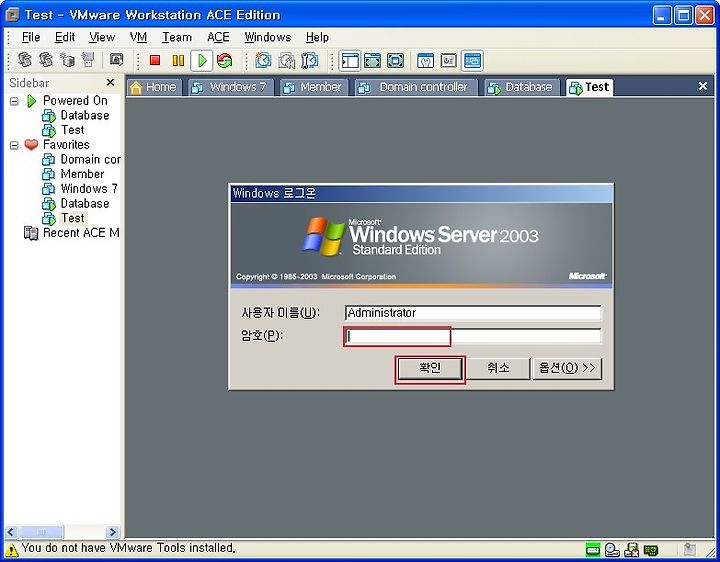The width and height of the screenshot is (720, 562).
Task: Select the active Test tab
Action: 590,87
